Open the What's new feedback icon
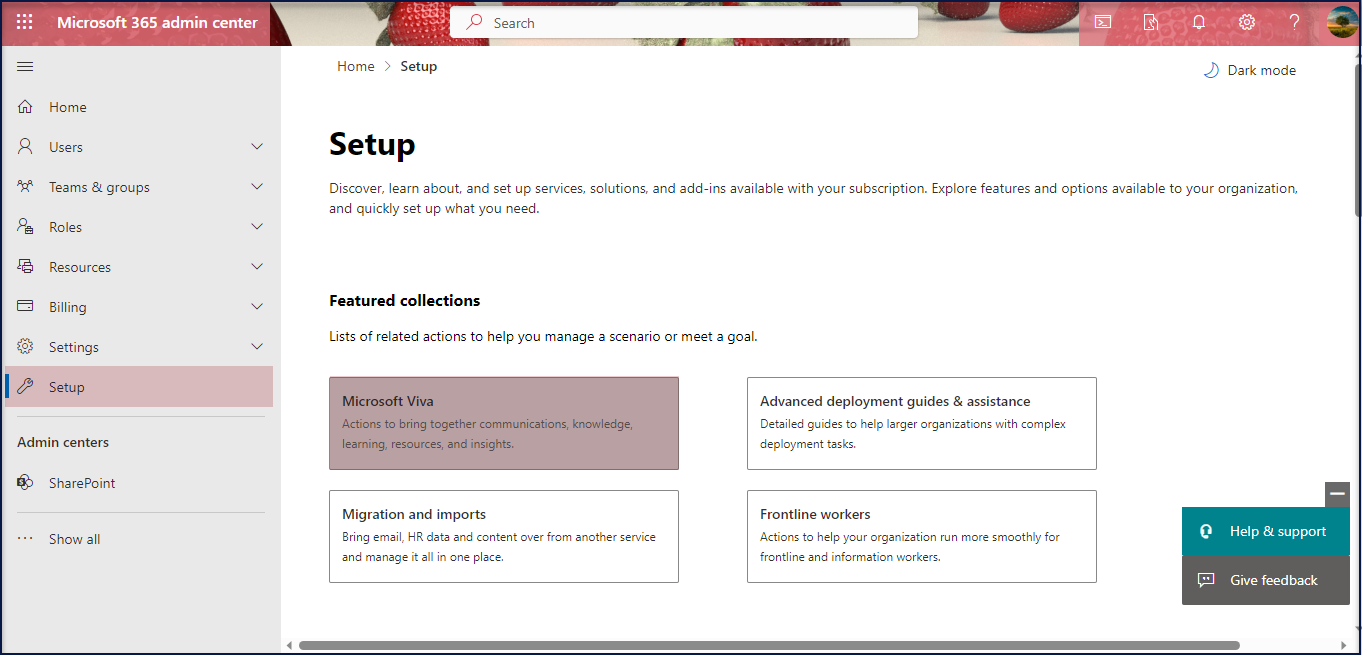This screenshot has width=1362, height=655. coord(1150,21)
